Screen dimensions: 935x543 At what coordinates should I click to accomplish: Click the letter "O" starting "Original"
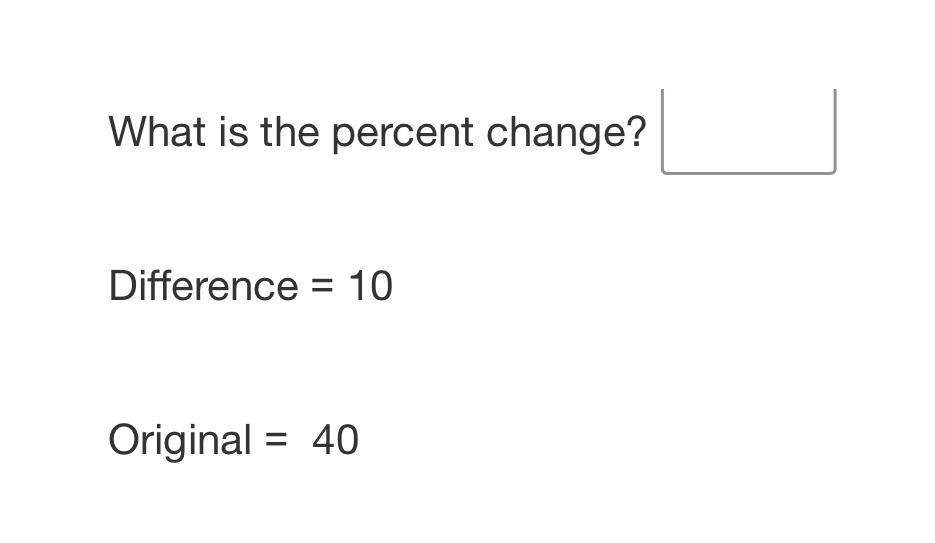tap(123, 440)
